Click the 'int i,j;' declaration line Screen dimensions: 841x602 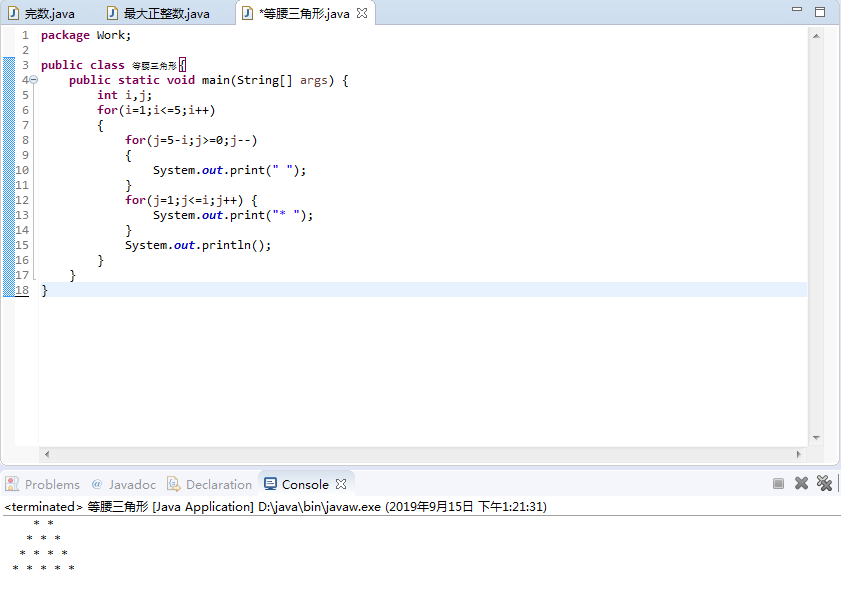coord(124,96)
